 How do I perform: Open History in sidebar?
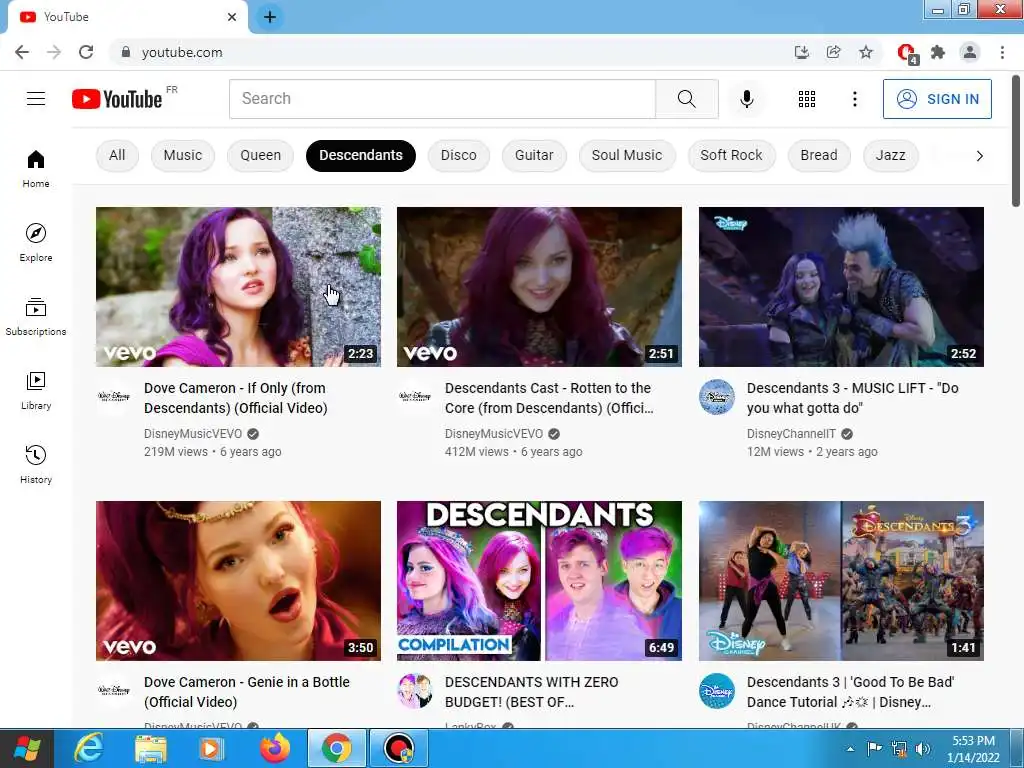pos(36,464)
